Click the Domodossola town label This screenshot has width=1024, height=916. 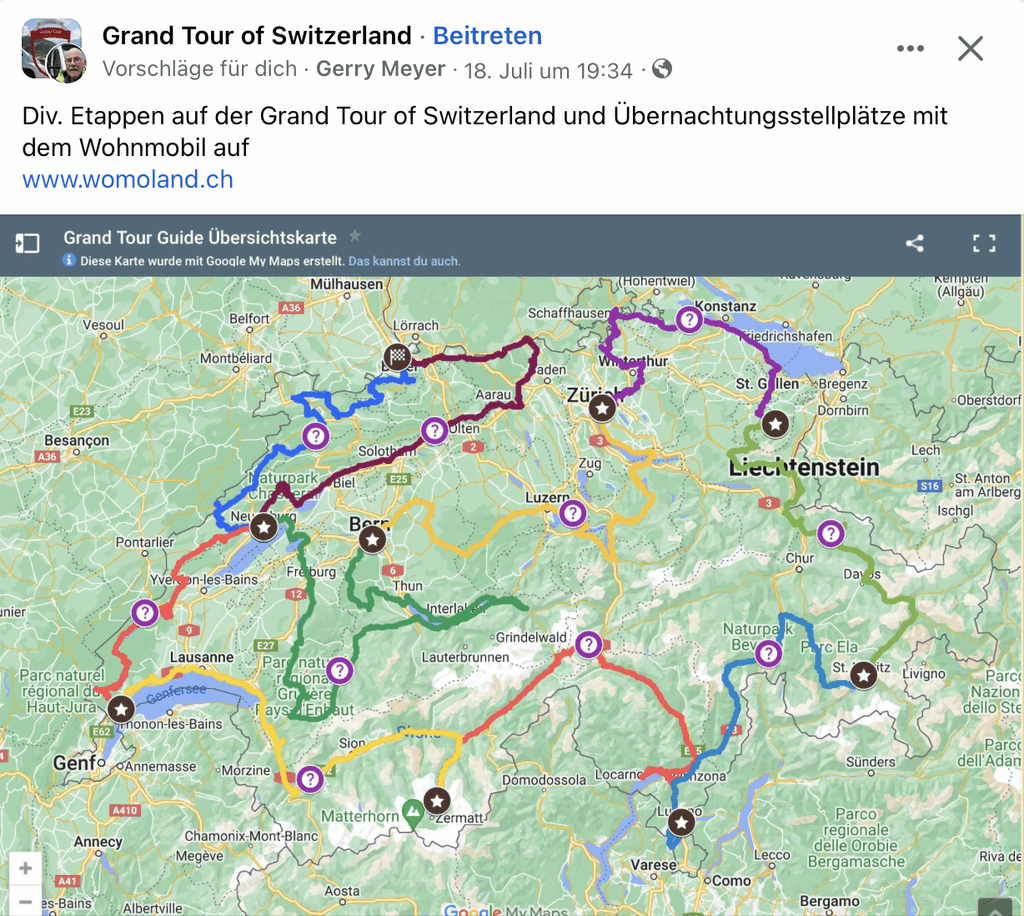tap(544, 780)
